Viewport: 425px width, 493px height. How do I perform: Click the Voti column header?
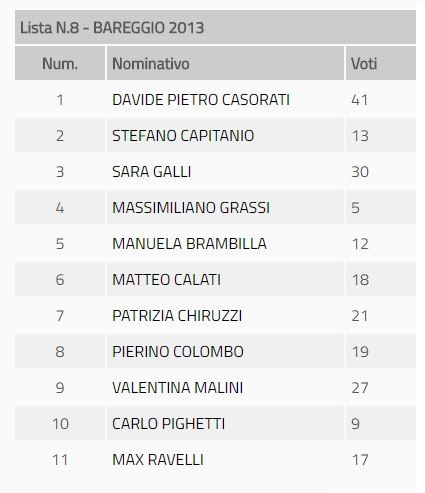click(381, 63)
